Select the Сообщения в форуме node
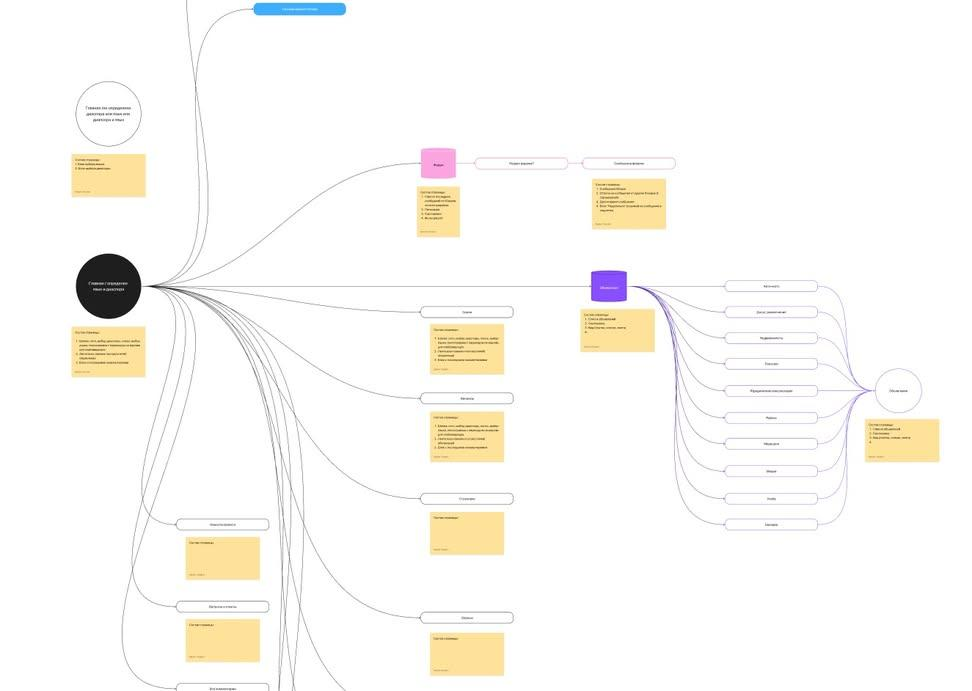The height and width of the screenshot is (691, 972). click(629, 164)
